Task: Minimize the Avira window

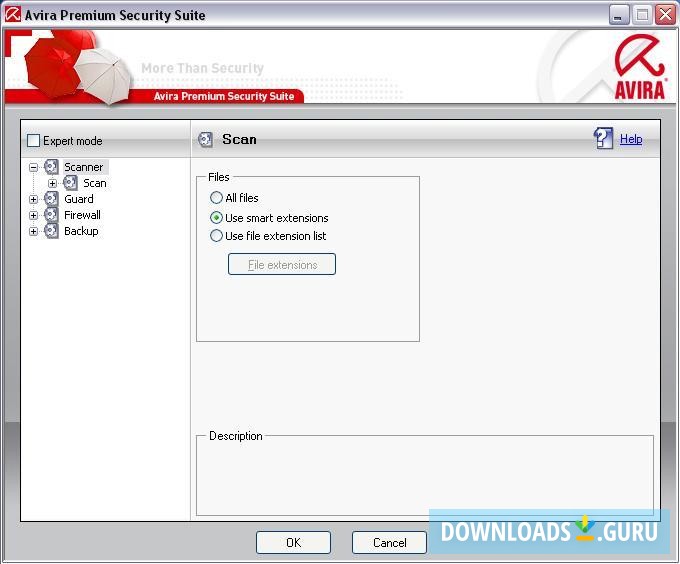Action: point(619,15)
